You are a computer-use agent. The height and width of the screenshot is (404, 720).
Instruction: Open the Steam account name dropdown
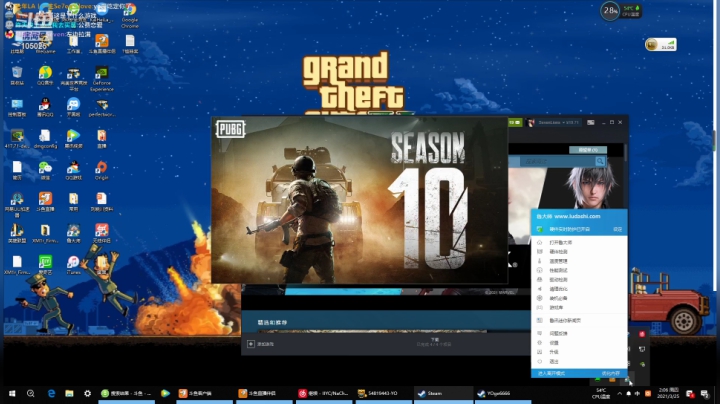point(558,123)
